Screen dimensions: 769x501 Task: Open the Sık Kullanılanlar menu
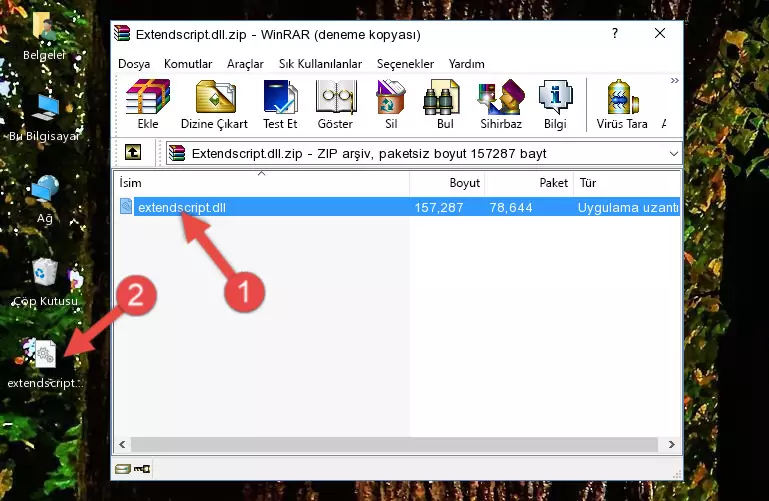pos(320,64)
